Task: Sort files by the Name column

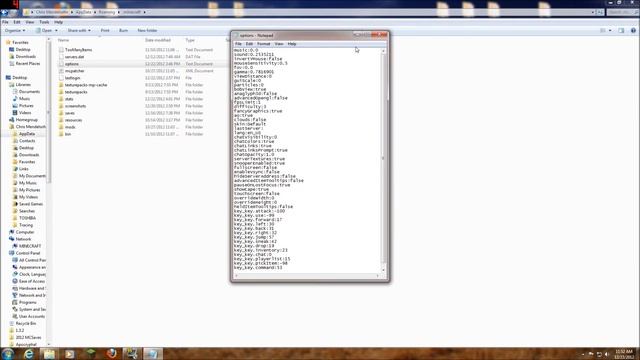Action: coord(63,40)
